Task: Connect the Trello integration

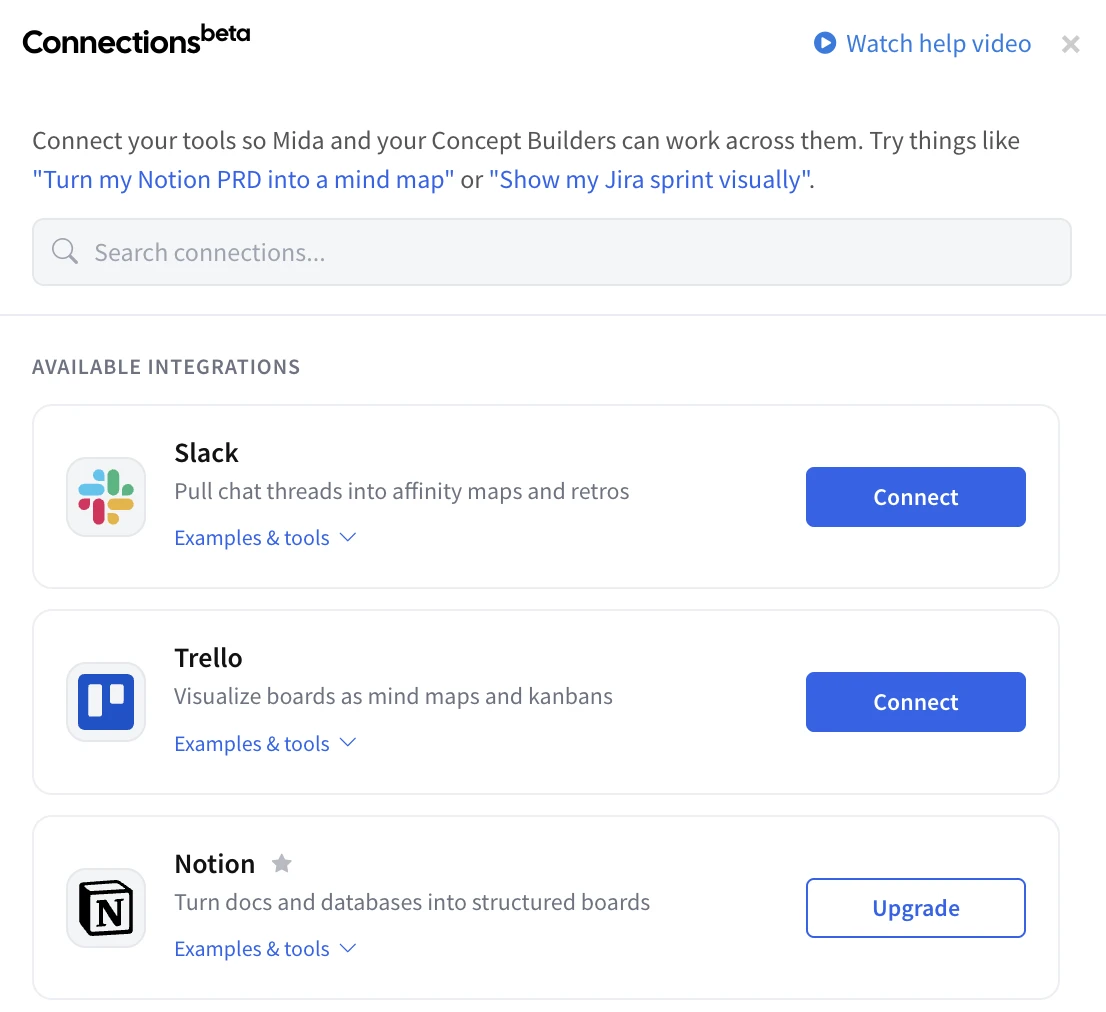Action: (x=916, y=702)
